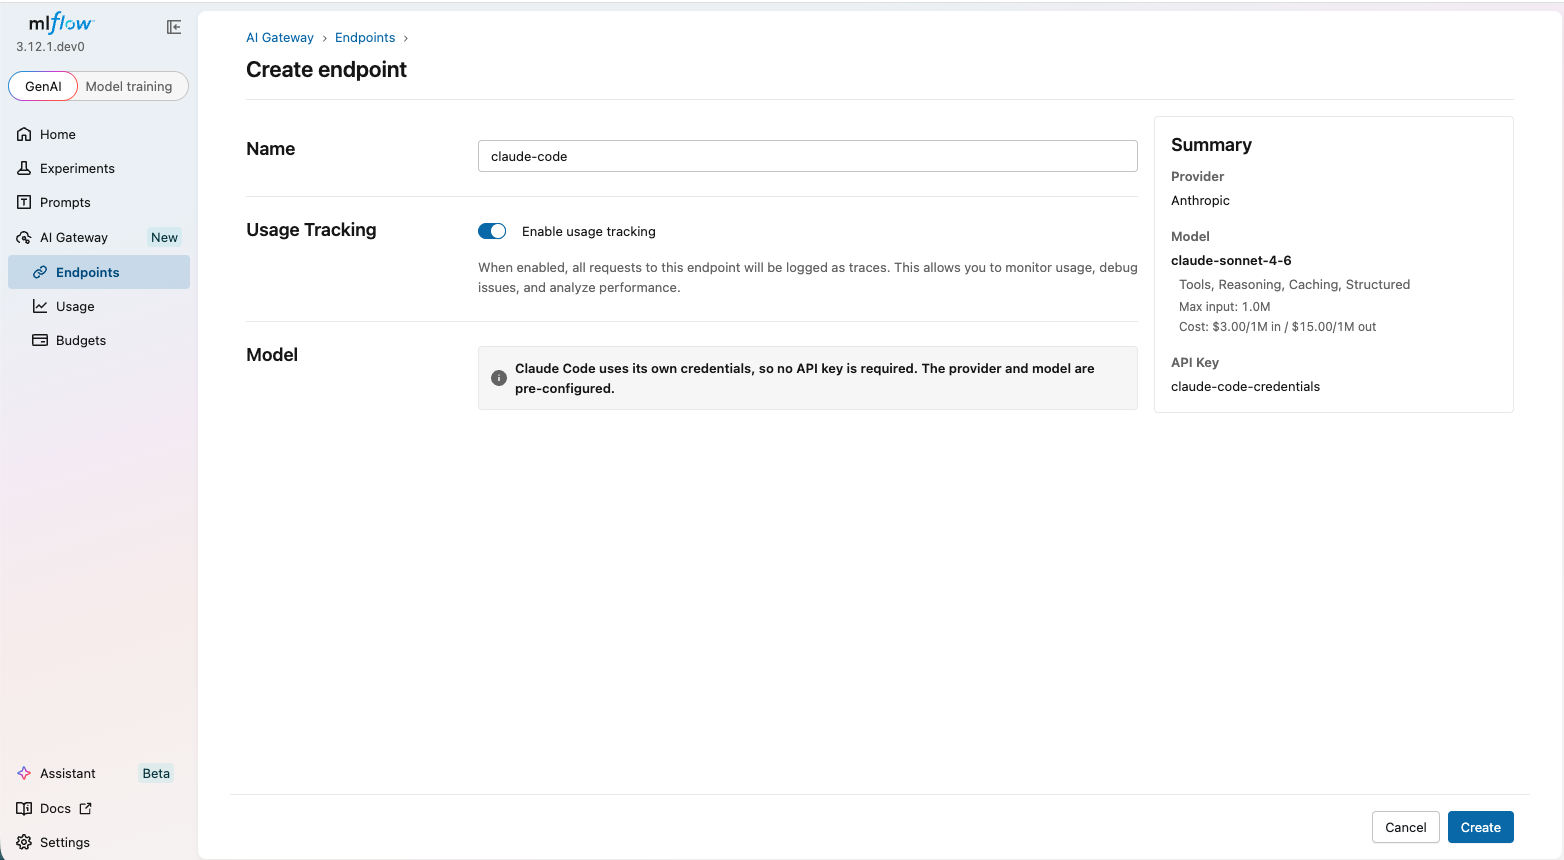Click the AI Gateway breadcrumb link

pyautogui.click(x=280, y=37)
